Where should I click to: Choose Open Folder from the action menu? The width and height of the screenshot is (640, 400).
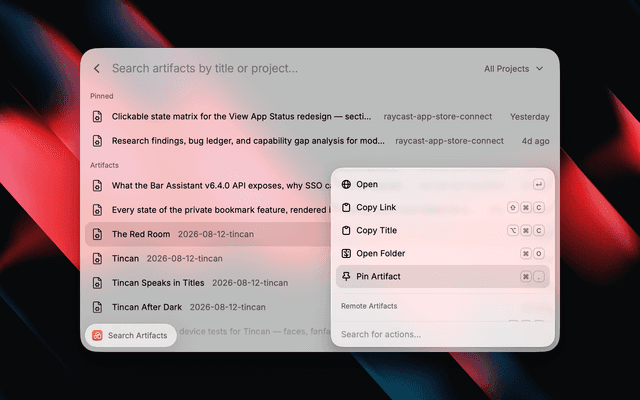click(x=442, y=253)
